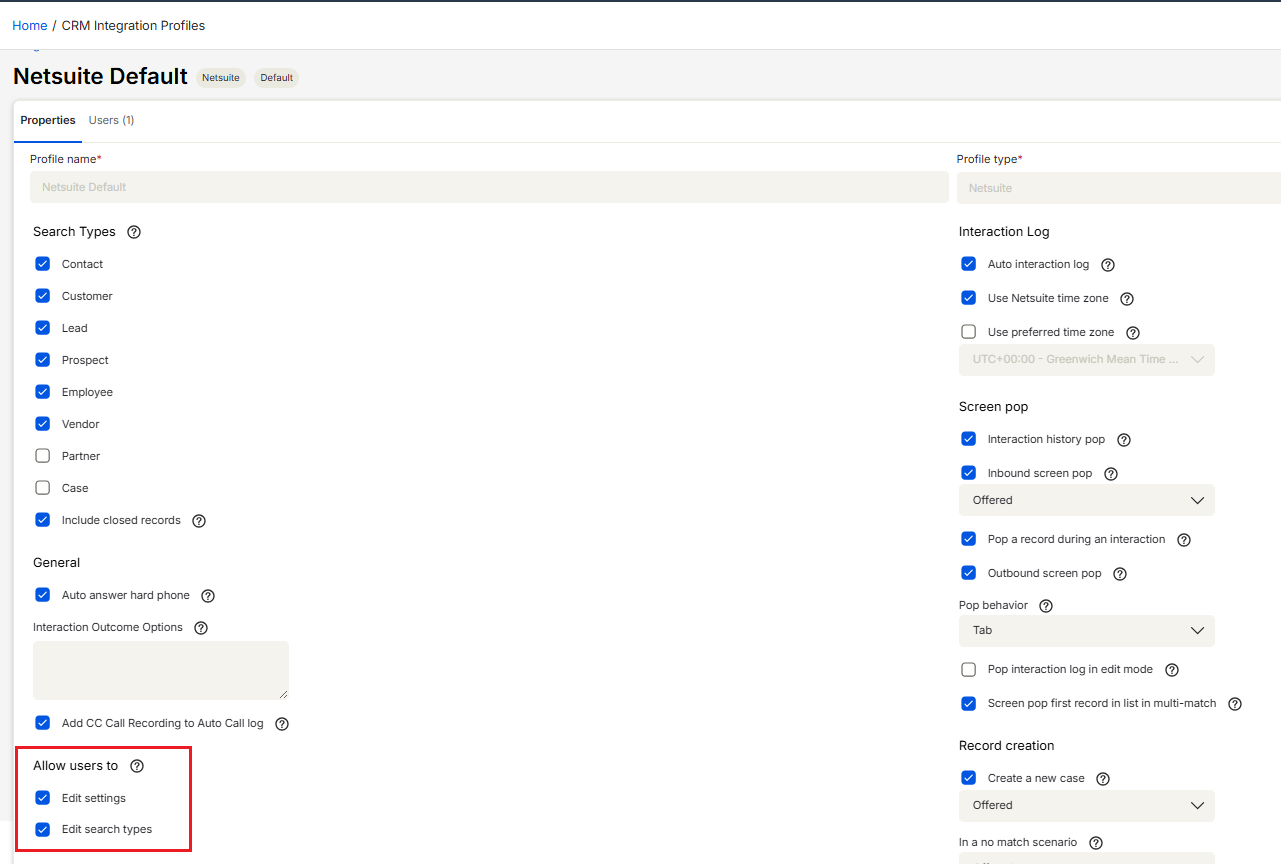This screenshot has height=864, width=1281.
Task: Open help icon for Auto answer hard phone
Action: pos(208,596)
